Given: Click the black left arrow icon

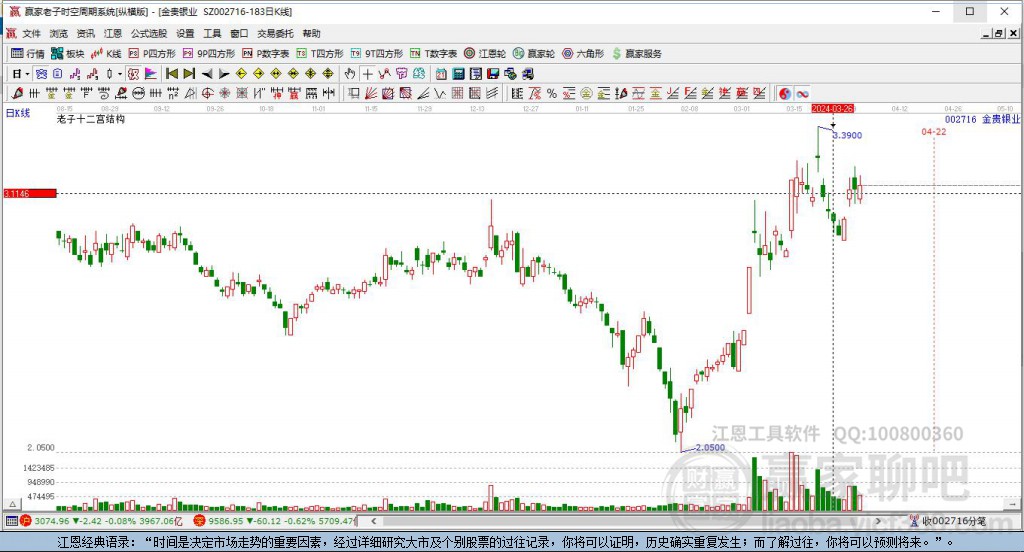Looking at the screenshot, I should coord(207,74).
